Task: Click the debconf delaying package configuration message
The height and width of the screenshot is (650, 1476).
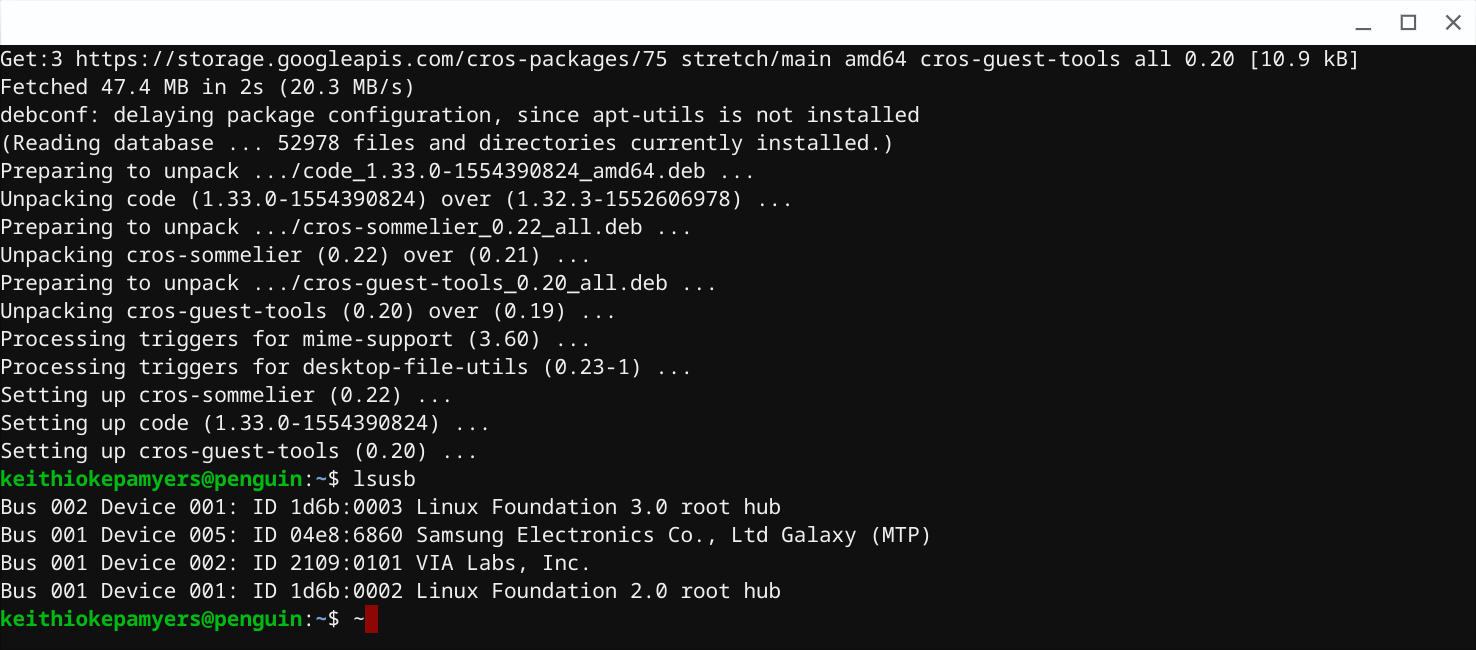Action: tap(459, 115)
